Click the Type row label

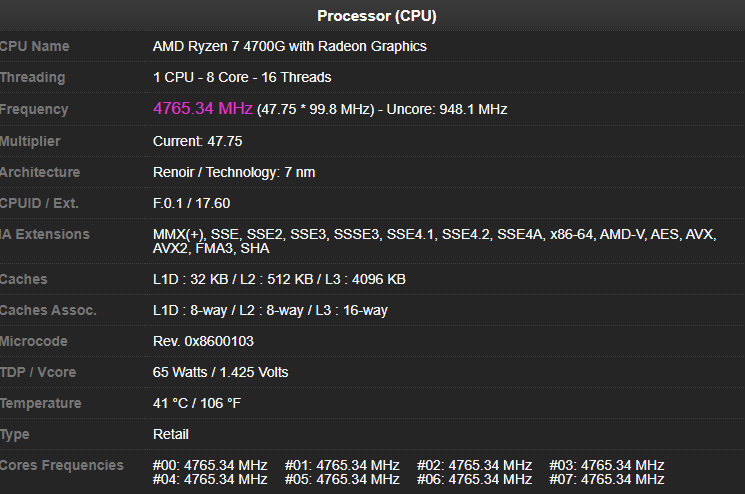click(15, 435)
